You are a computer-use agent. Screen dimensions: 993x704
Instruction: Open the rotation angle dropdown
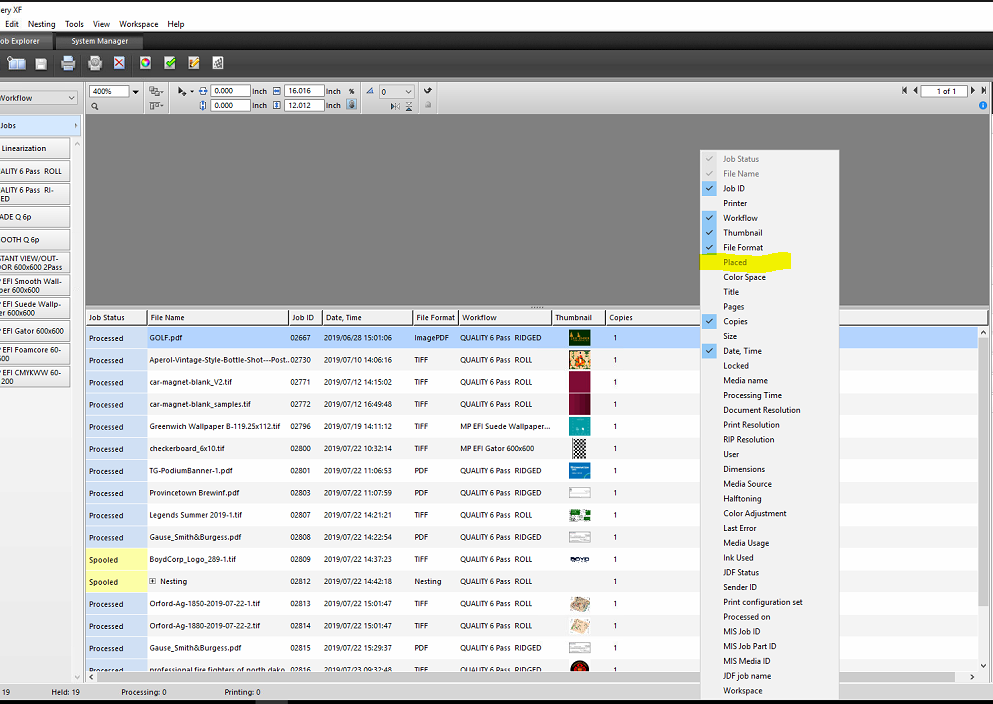tap(409, 92)
